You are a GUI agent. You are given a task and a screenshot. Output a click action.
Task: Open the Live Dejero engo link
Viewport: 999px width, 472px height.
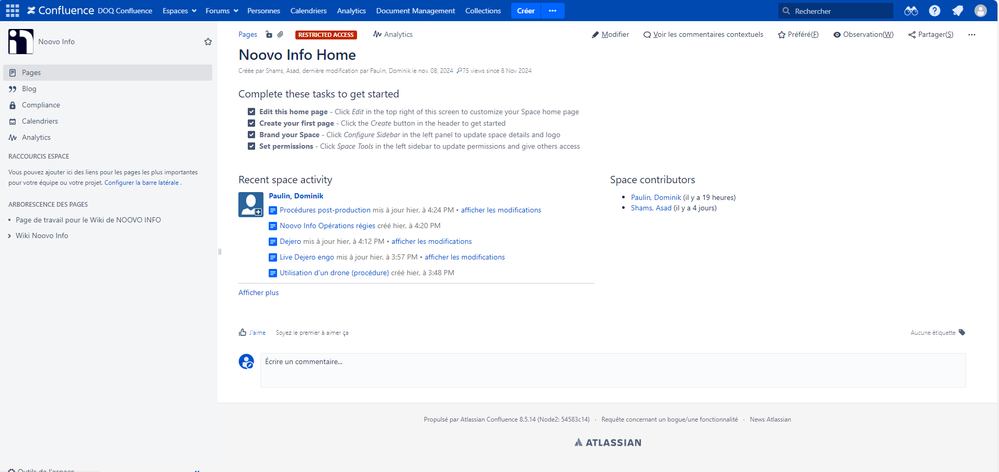pyautogui.click(x=307, y=257)
